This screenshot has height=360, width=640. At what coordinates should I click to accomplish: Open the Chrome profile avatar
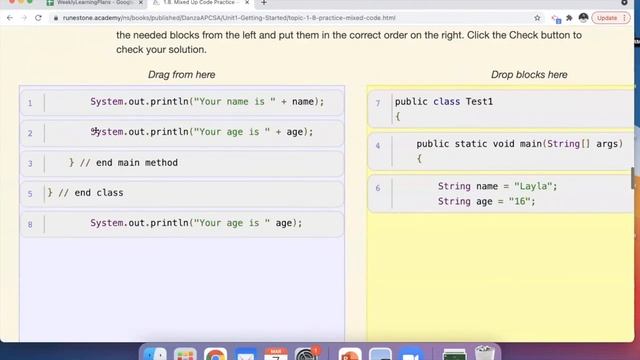583,18
